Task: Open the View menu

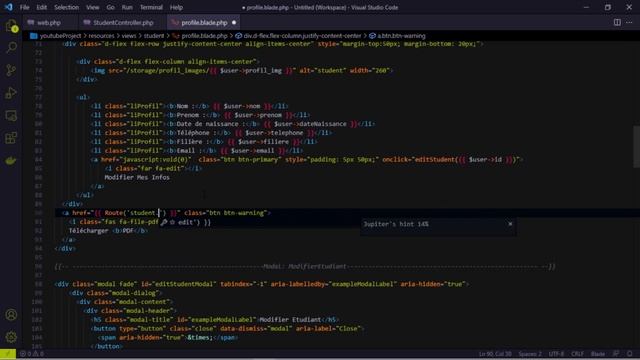Action: pos(93,7)
